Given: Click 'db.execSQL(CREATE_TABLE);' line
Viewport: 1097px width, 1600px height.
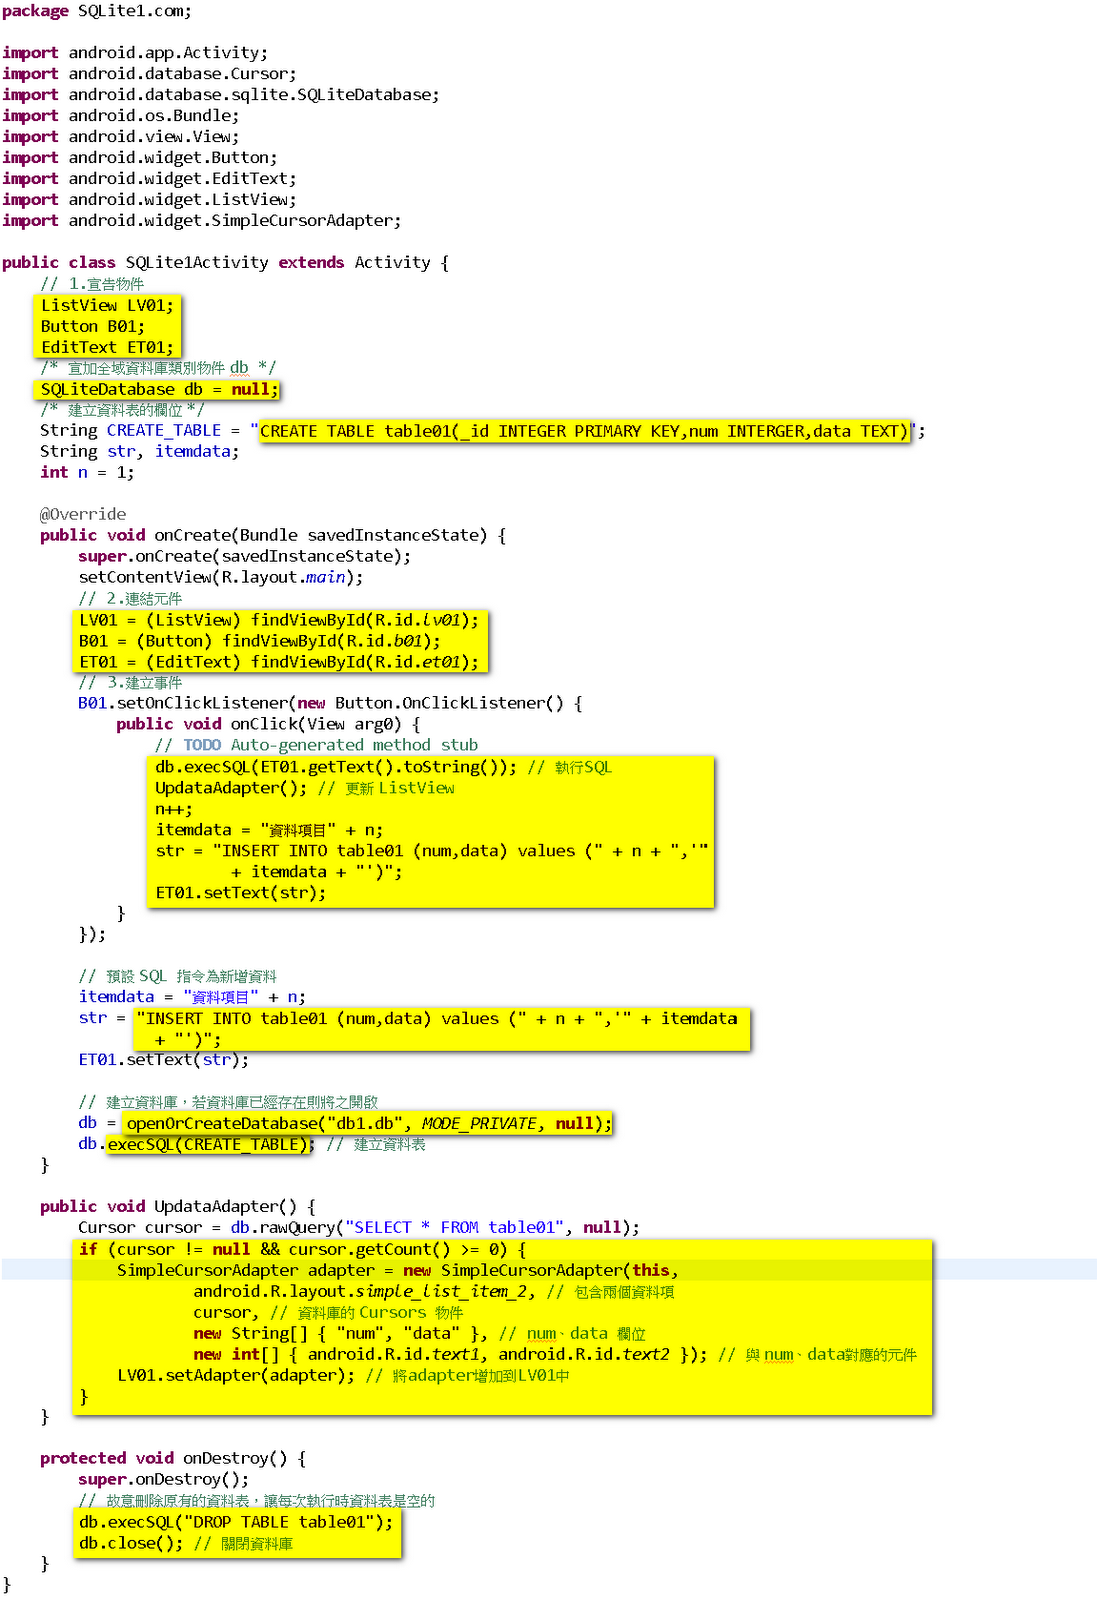Looking at the screenshot, I should coord(197,1145).
